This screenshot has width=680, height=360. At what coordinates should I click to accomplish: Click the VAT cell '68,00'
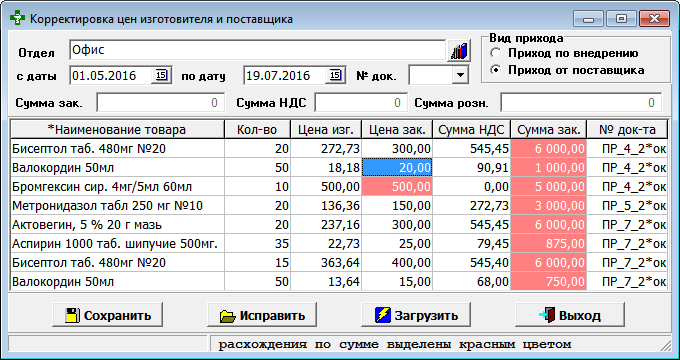[x=471, y=281]
